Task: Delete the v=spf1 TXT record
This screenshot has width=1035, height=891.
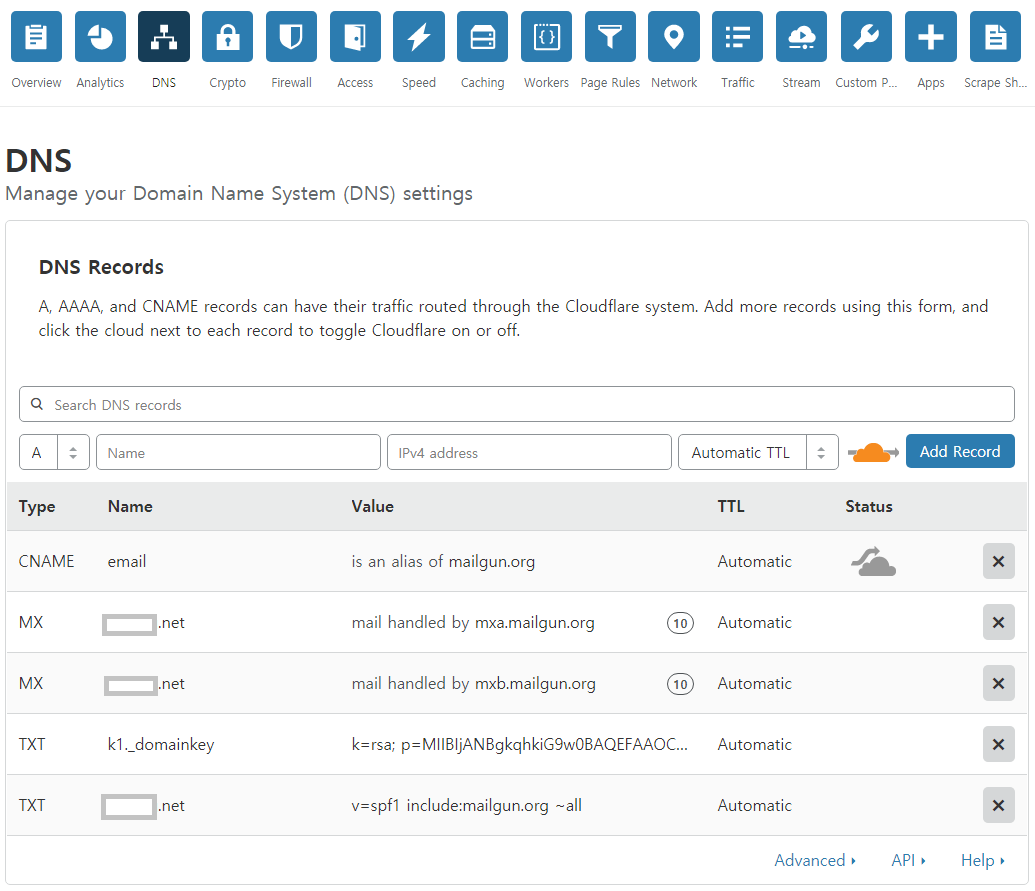Action: pyautogui.click(x=998, y=805)
